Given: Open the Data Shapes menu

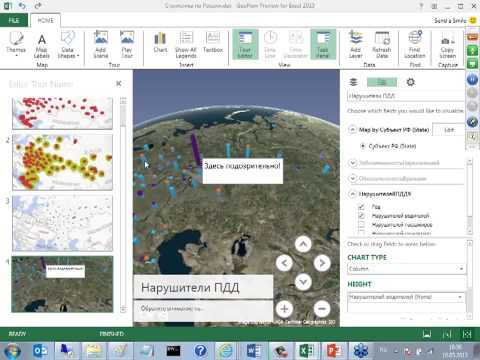Looking at the screenshot, I should 68,45.
